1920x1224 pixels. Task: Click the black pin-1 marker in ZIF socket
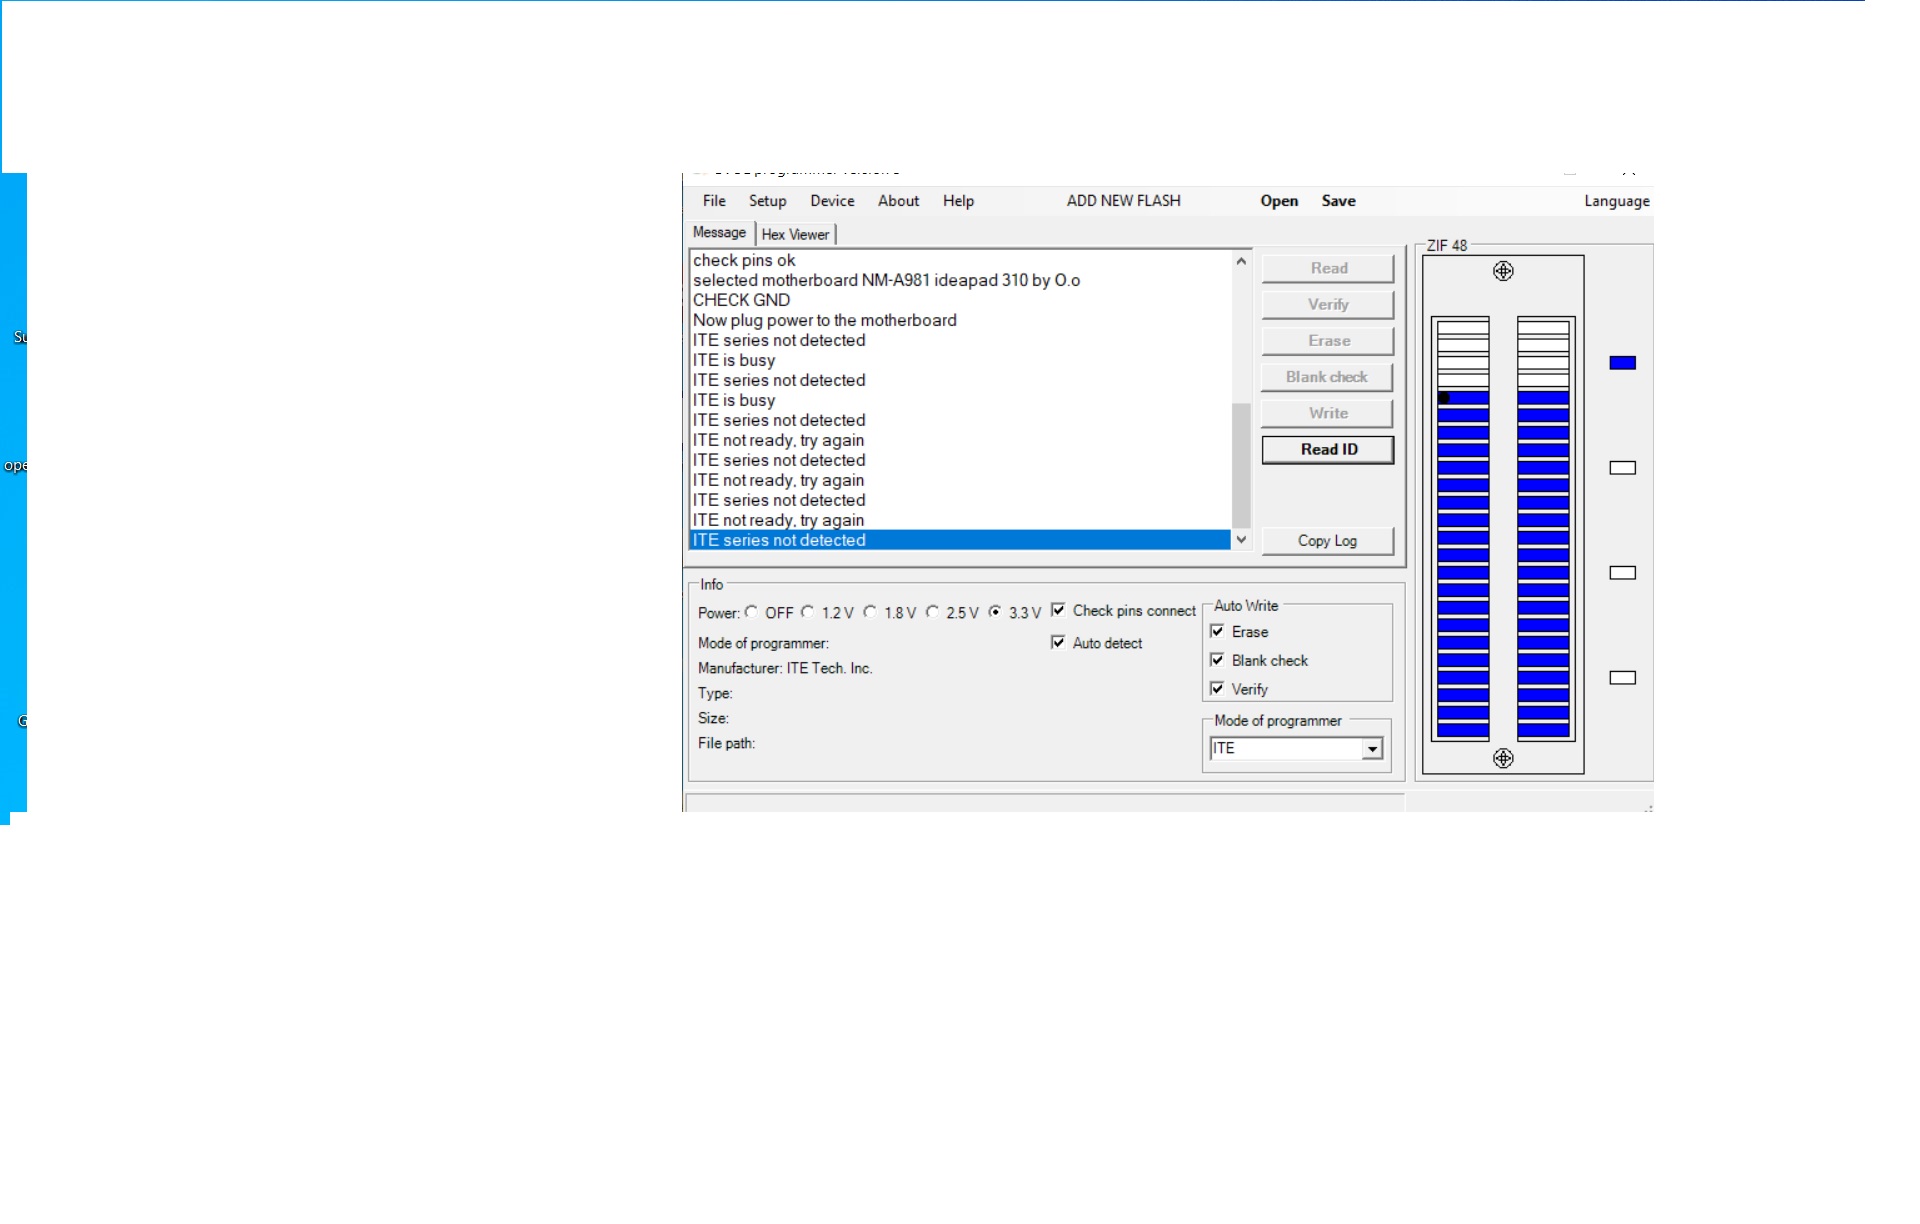[1444, 398]
